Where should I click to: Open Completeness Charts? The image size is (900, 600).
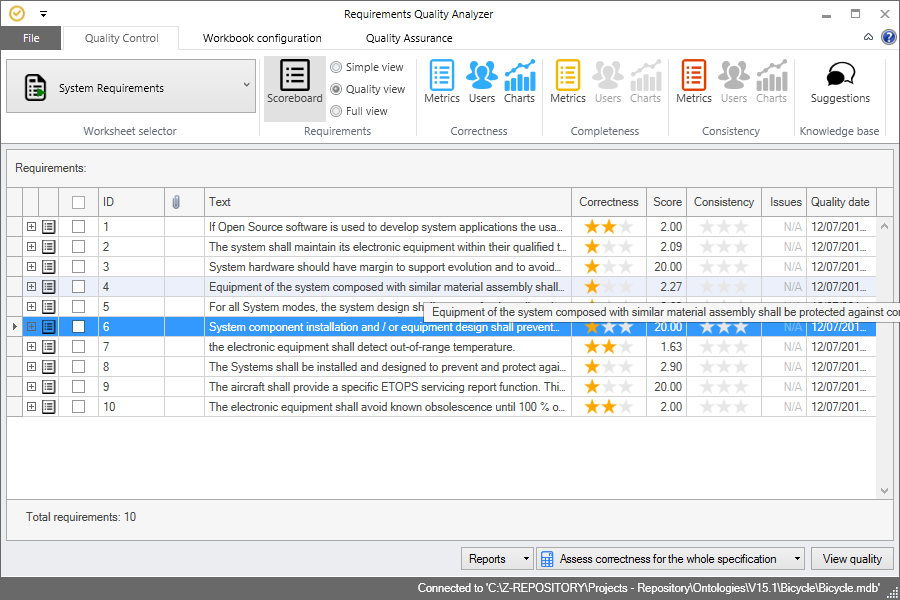point(645,82)
